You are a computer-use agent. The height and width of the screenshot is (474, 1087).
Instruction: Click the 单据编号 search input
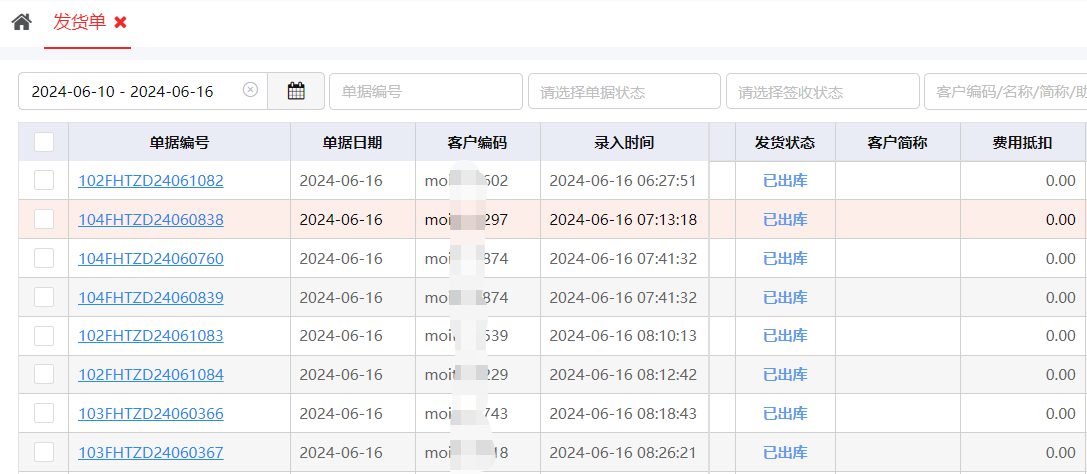425,91
